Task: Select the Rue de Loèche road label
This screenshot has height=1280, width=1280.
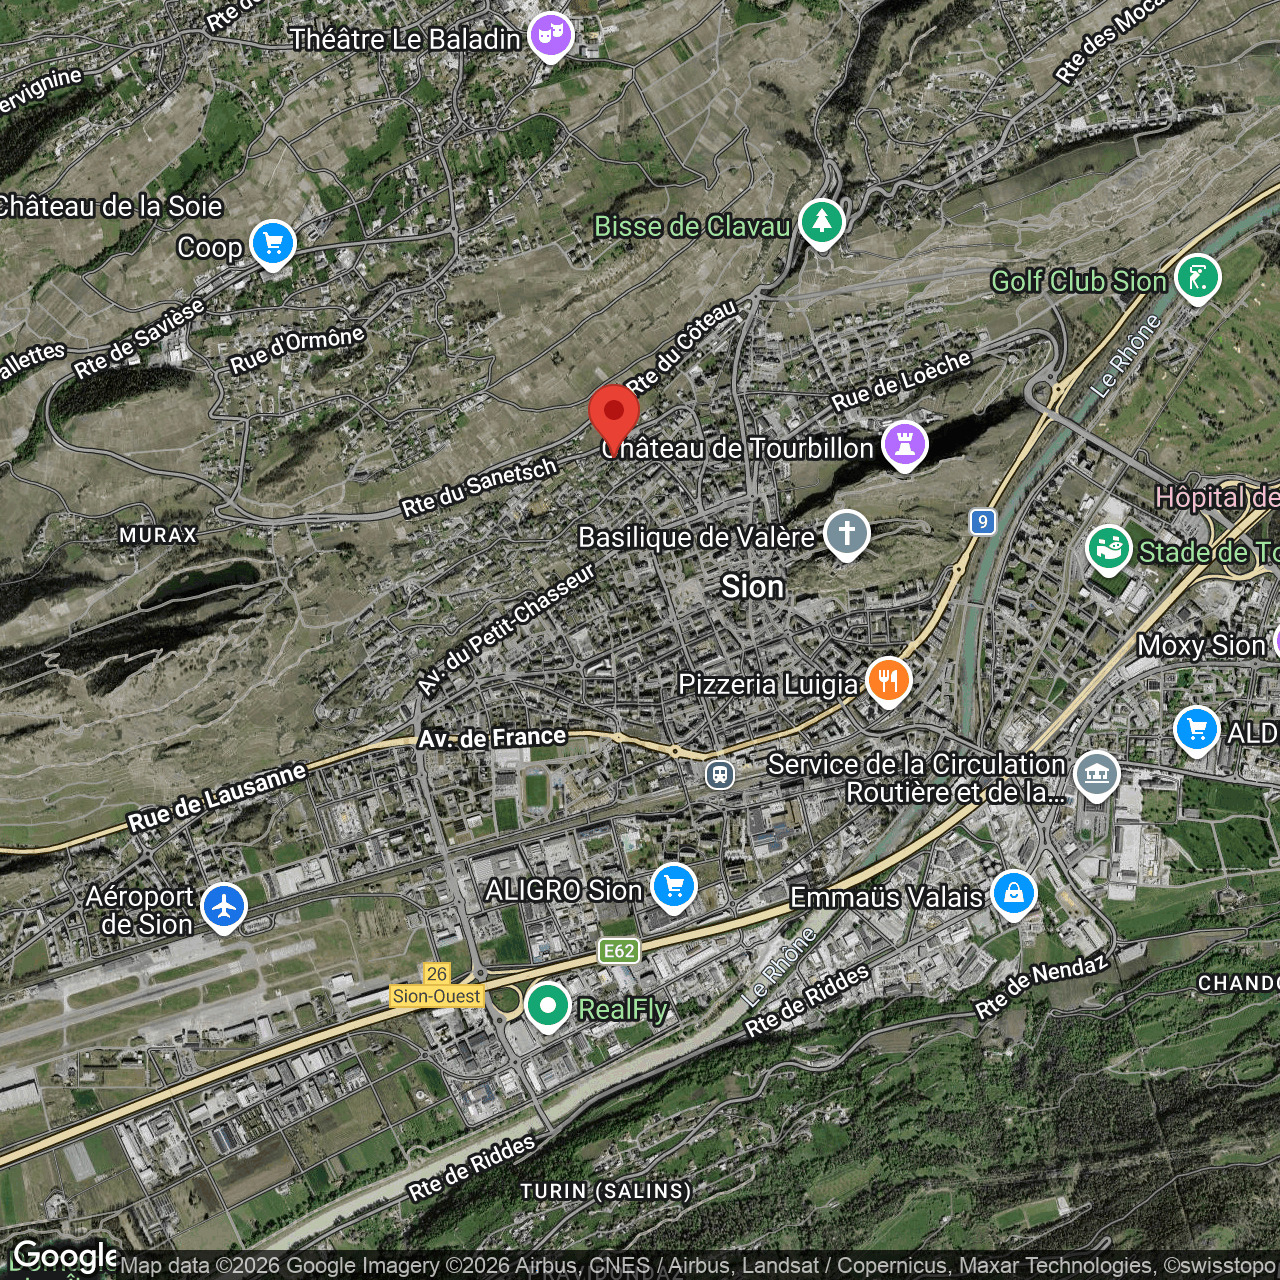Action: coord(901,380)
